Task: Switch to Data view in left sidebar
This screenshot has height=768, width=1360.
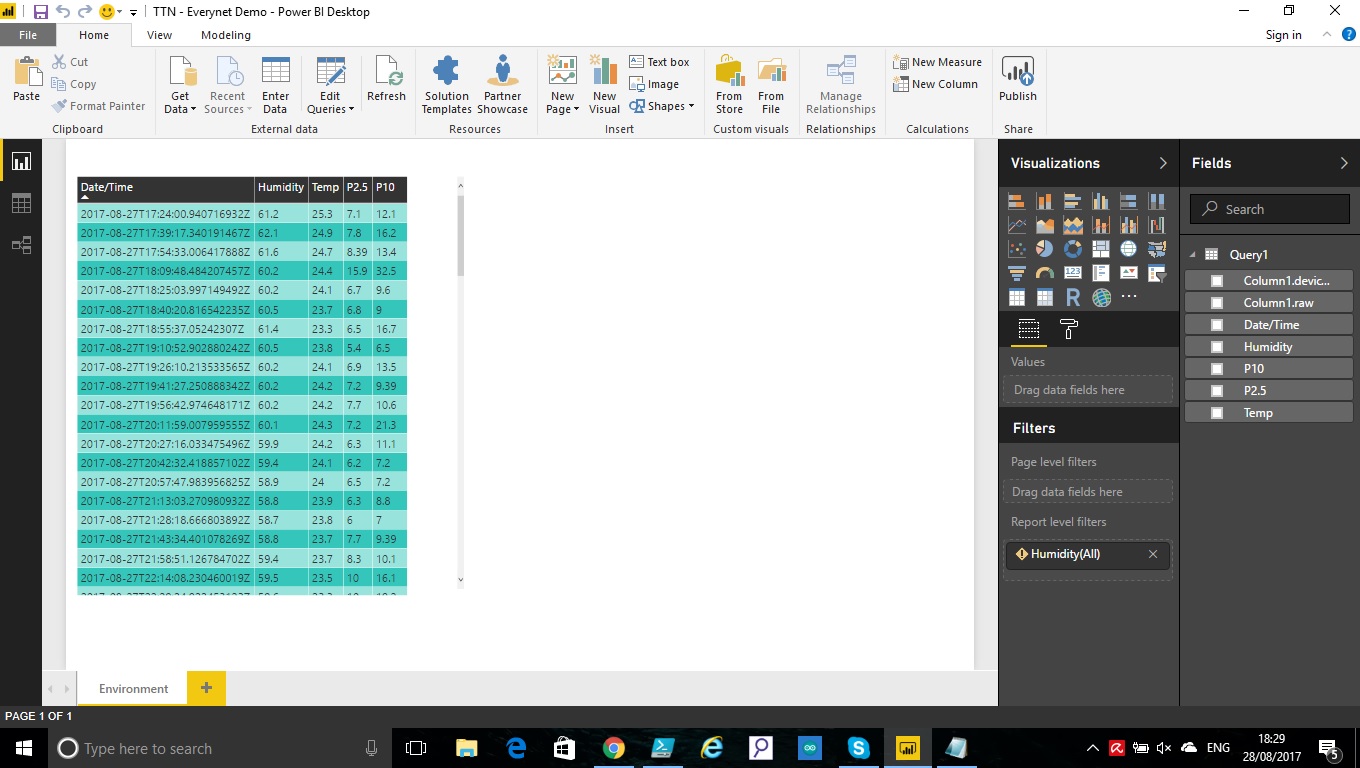Action: [21, 203]
